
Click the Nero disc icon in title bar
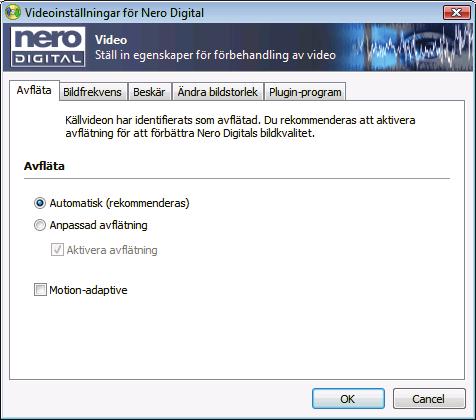coord(13,12)
